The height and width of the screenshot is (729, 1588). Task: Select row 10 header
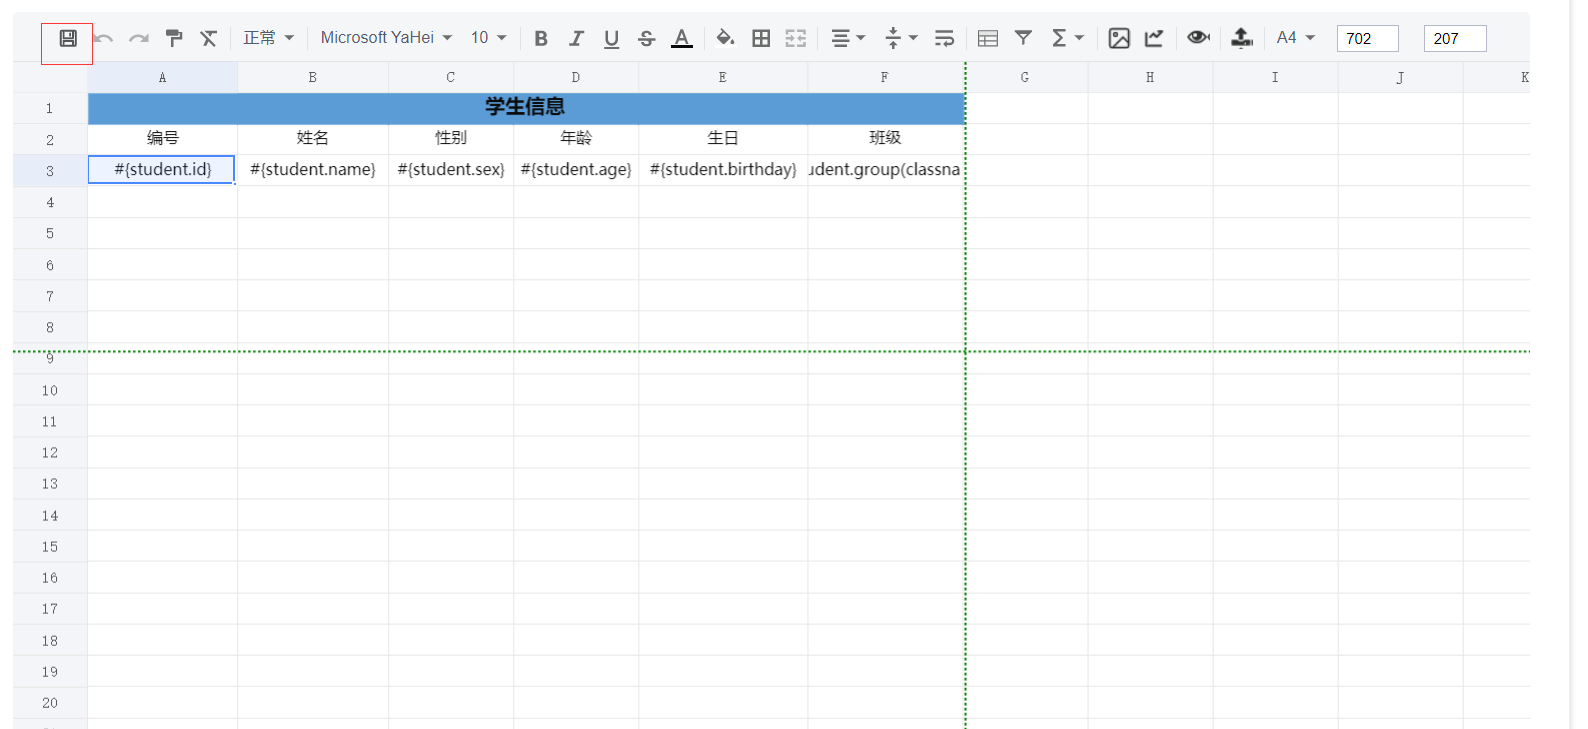(50, 390)
